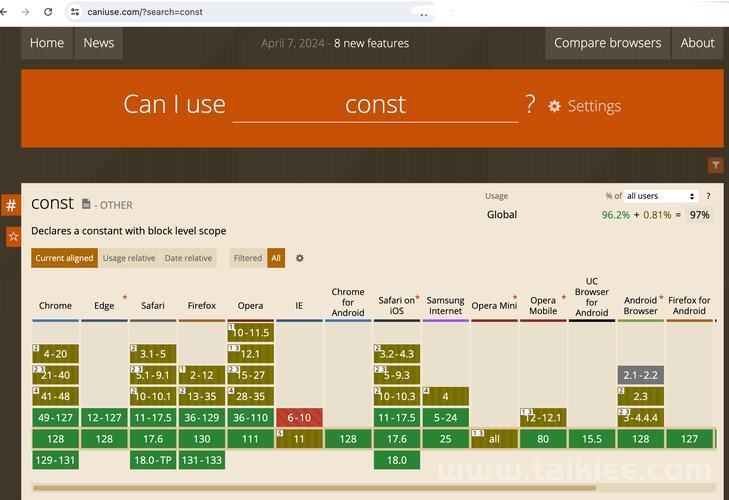Open the all users dropdown

(x=661, y=196)
